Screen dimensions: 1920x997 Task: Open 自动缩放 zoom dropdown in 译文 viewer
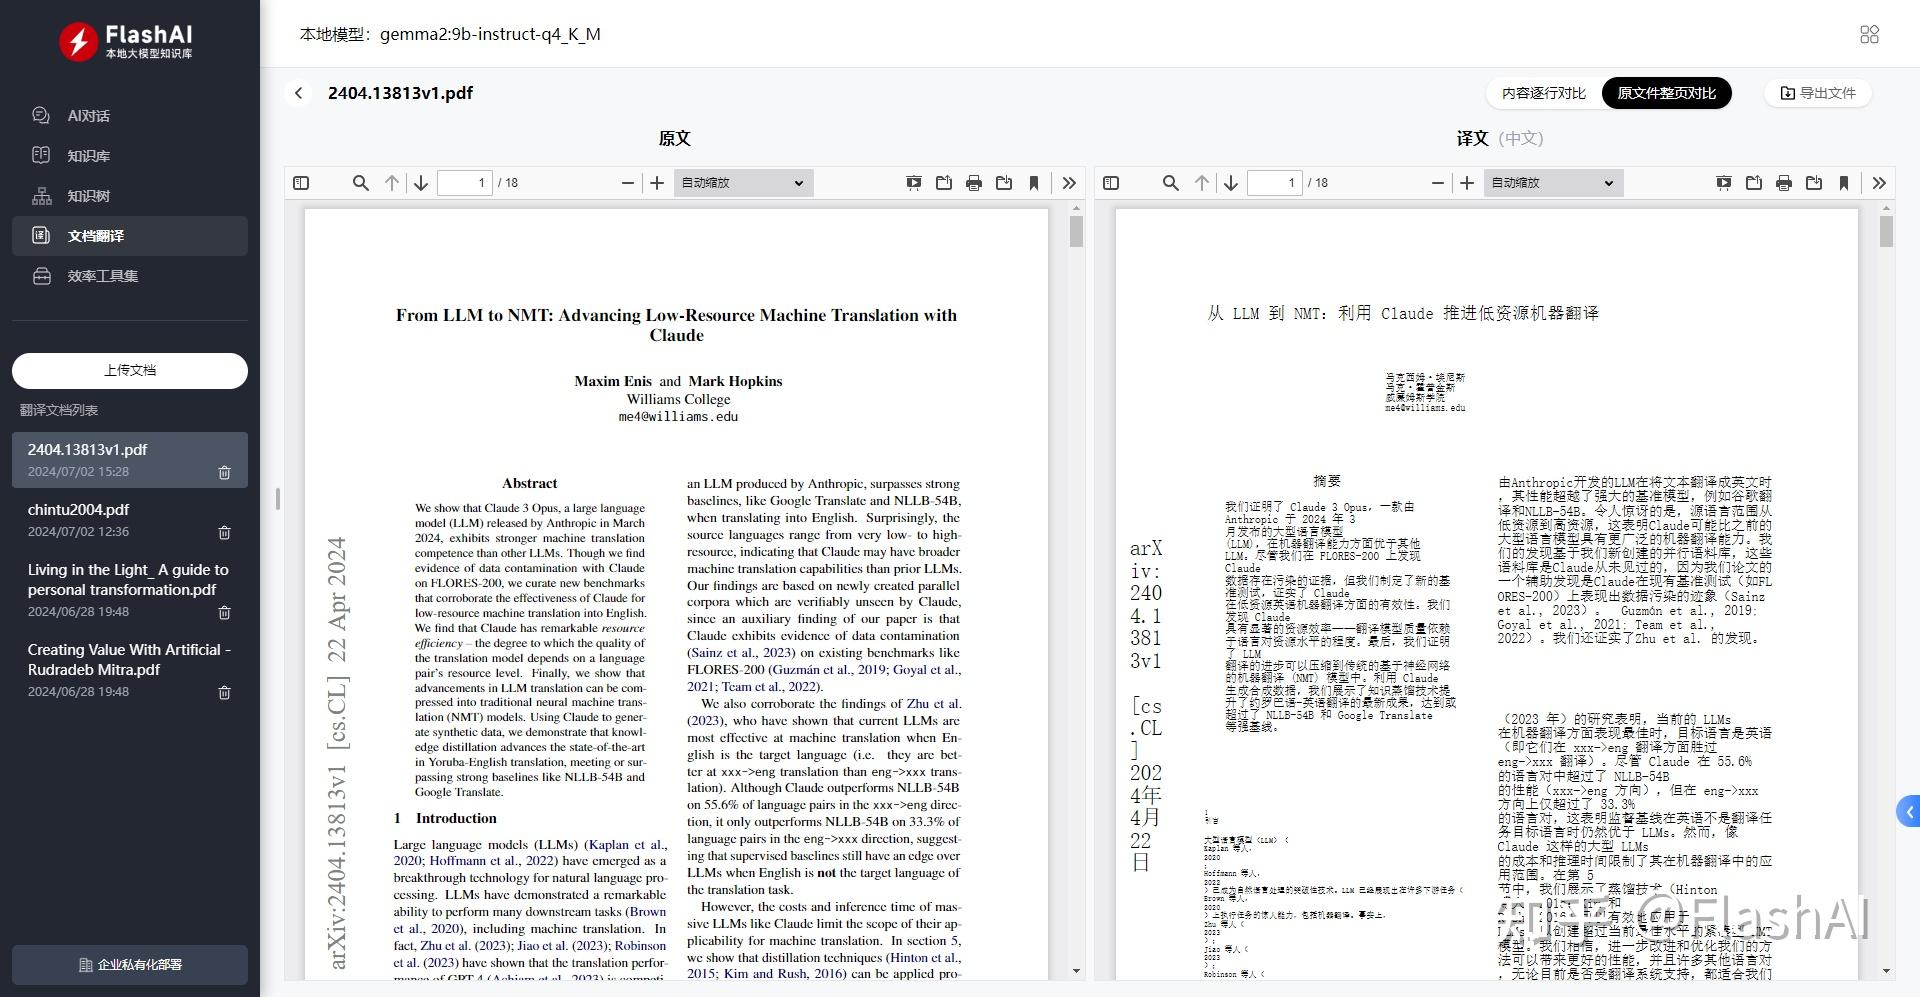click(x=1554, y=183)
